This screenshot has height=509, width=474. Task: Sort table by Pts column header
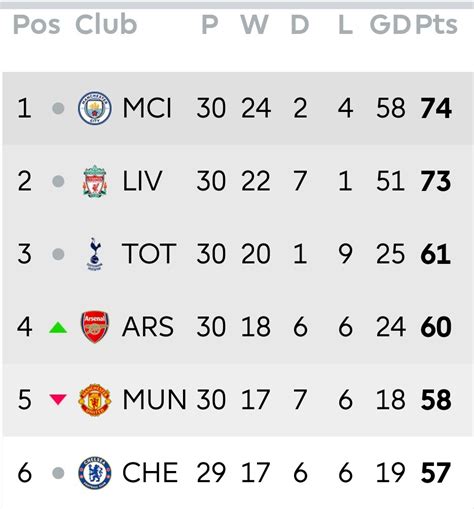(436, 25)
